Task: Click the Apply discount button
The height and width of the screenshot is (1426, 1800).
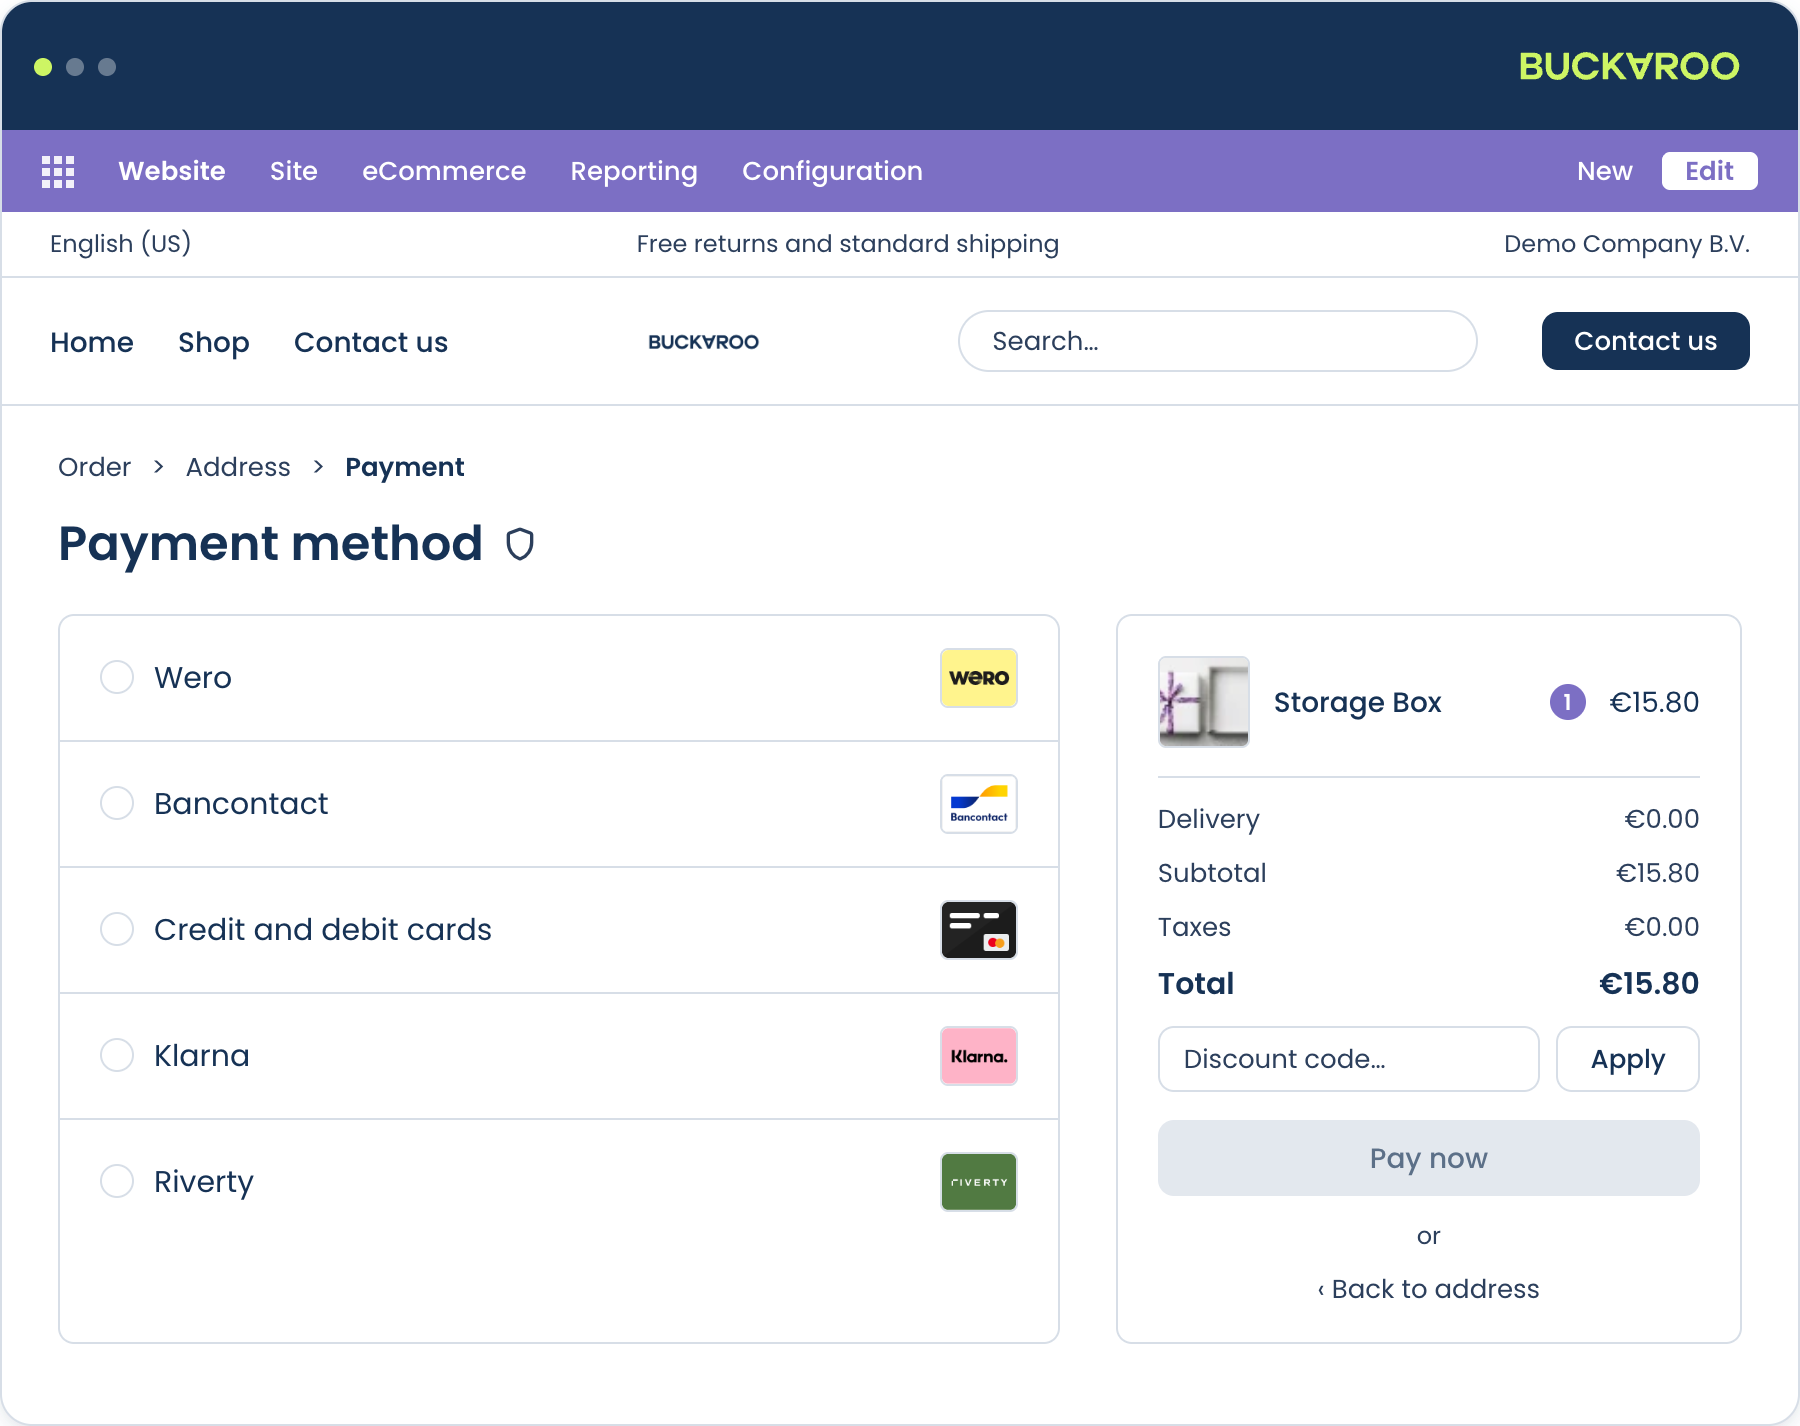Action: point(1627,1059)
